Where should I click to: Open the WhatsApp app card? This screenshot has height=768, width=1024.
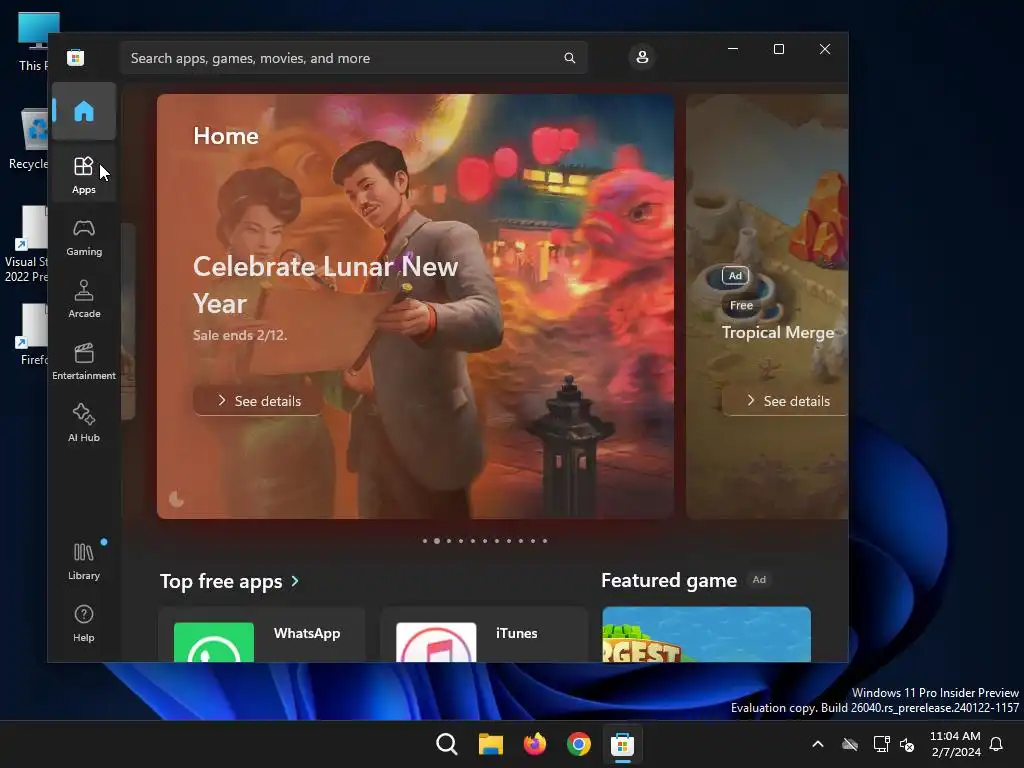pos(261,635)
